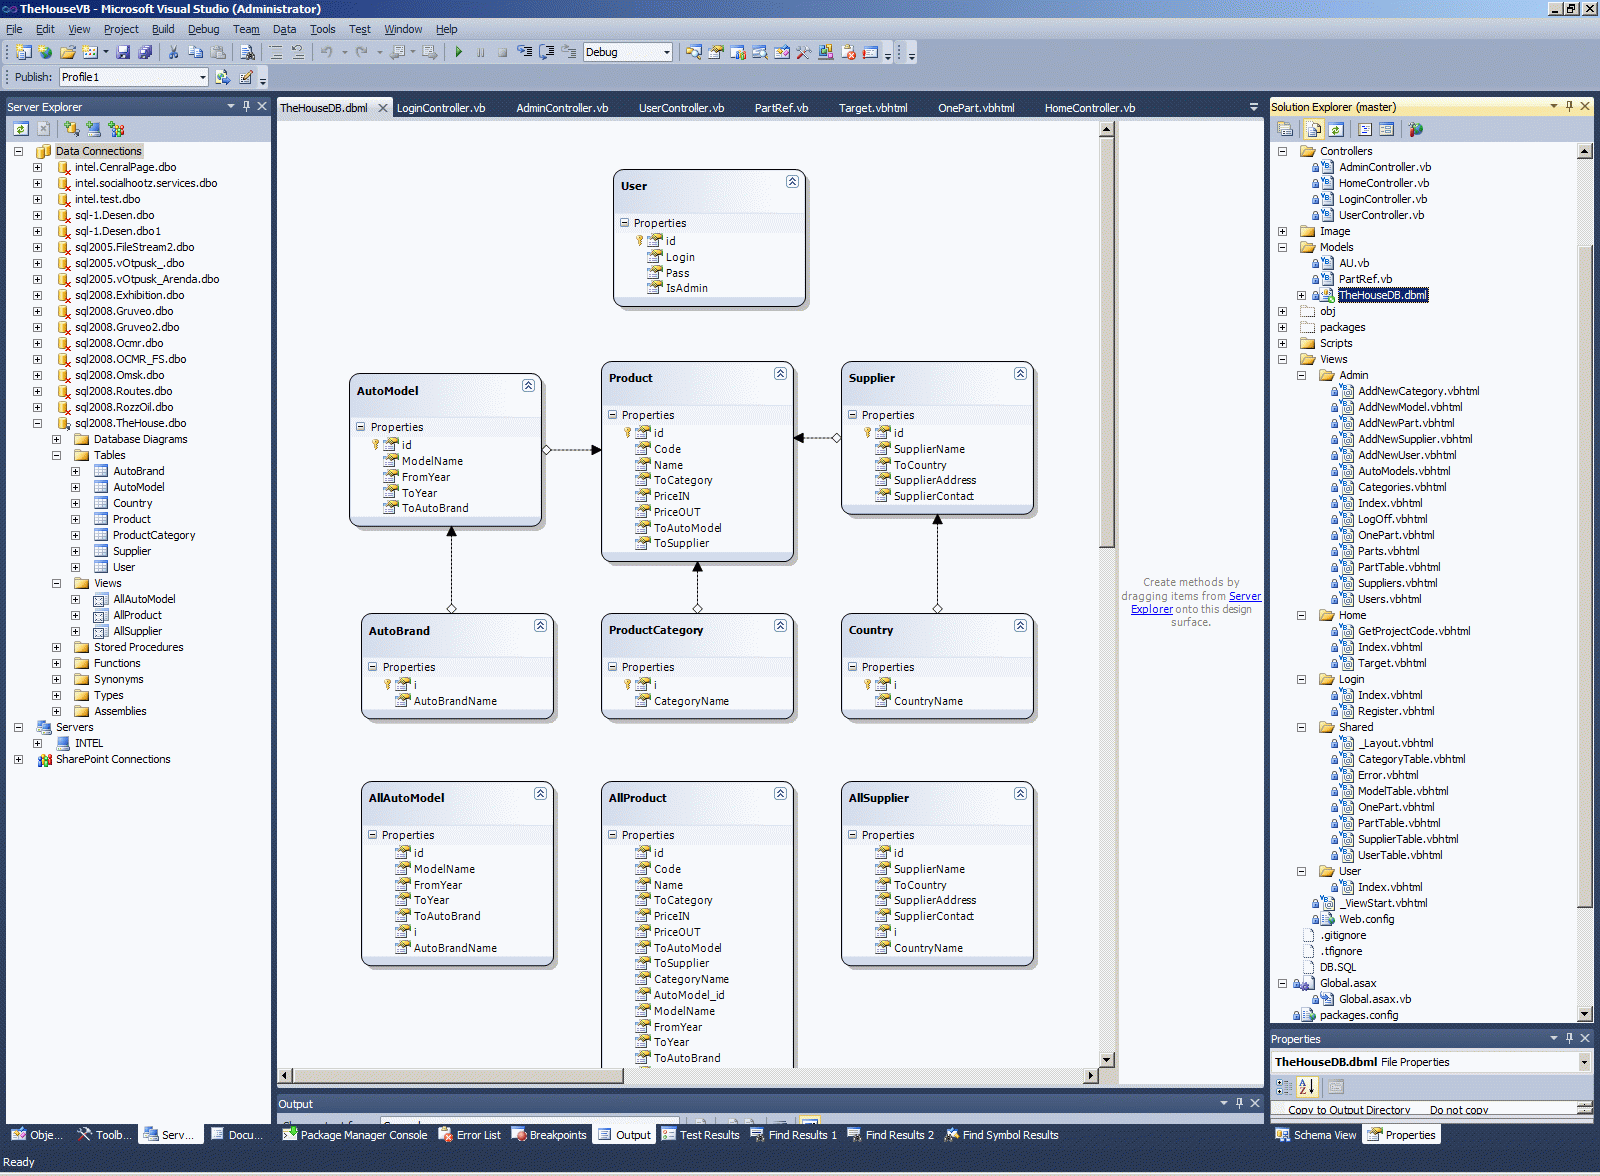Collapse the AllProduct entity using its chevron
This screenshot has width=1600, height=1176.
coord(780,793)
